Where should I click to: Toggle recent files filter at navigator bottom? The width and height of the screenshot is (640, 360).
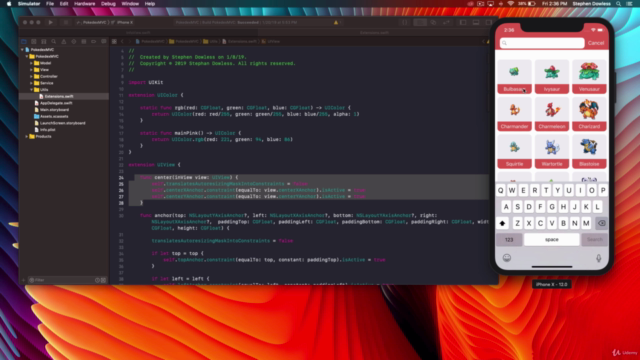click(x=97, y=280)
